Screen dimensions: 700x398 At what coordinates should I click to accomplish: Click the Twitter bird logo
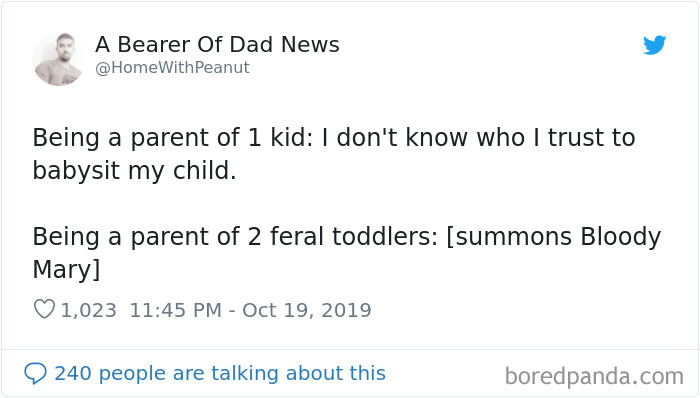coord(654,45)
